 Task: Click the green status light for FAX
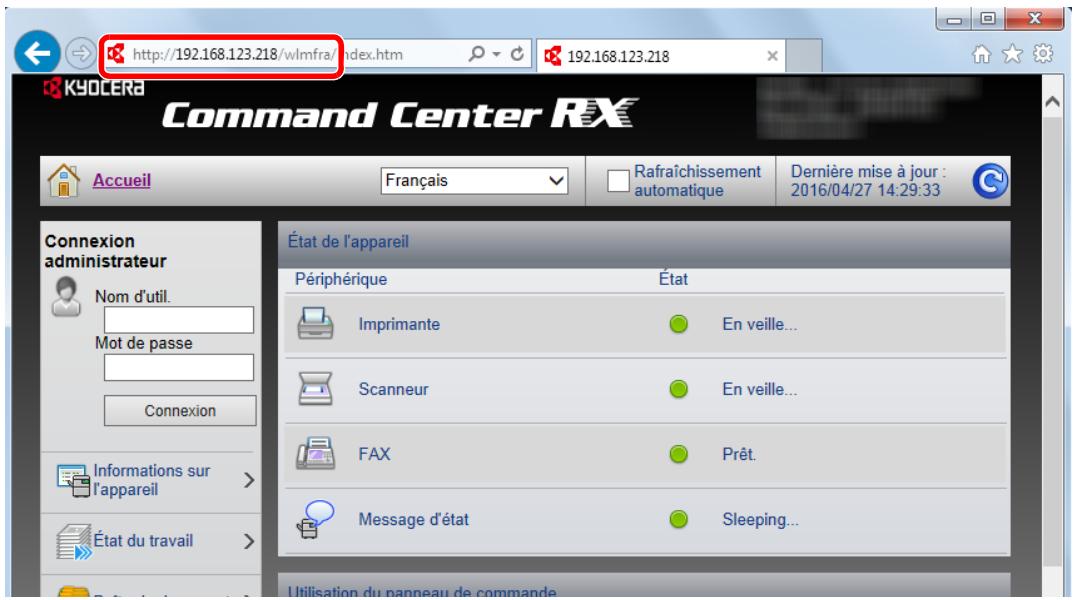click(678, 454)
